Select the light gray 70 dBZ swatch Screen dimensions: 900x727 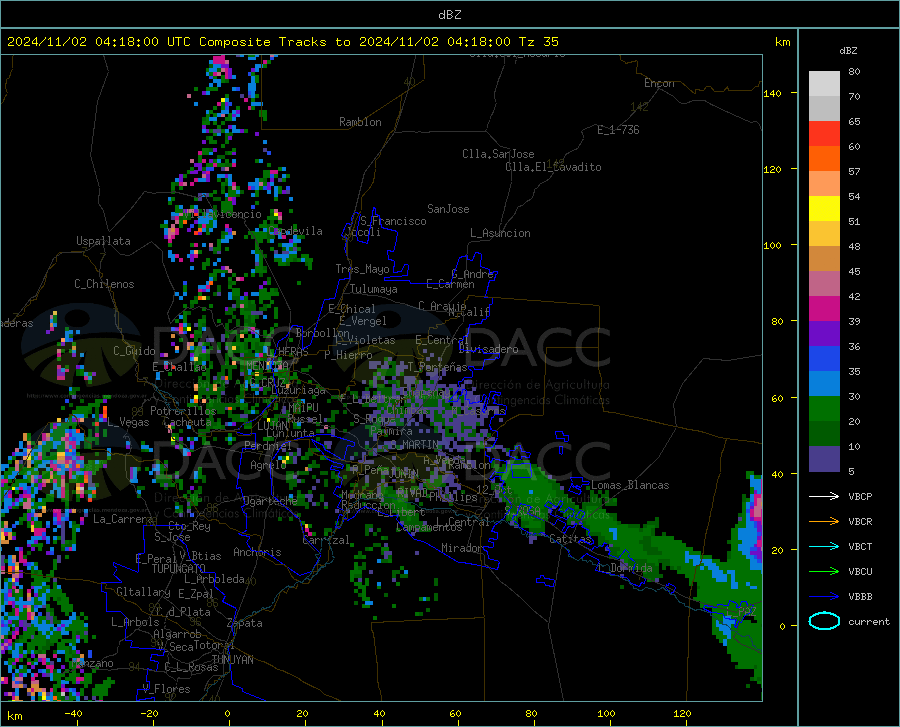point(824,84)
